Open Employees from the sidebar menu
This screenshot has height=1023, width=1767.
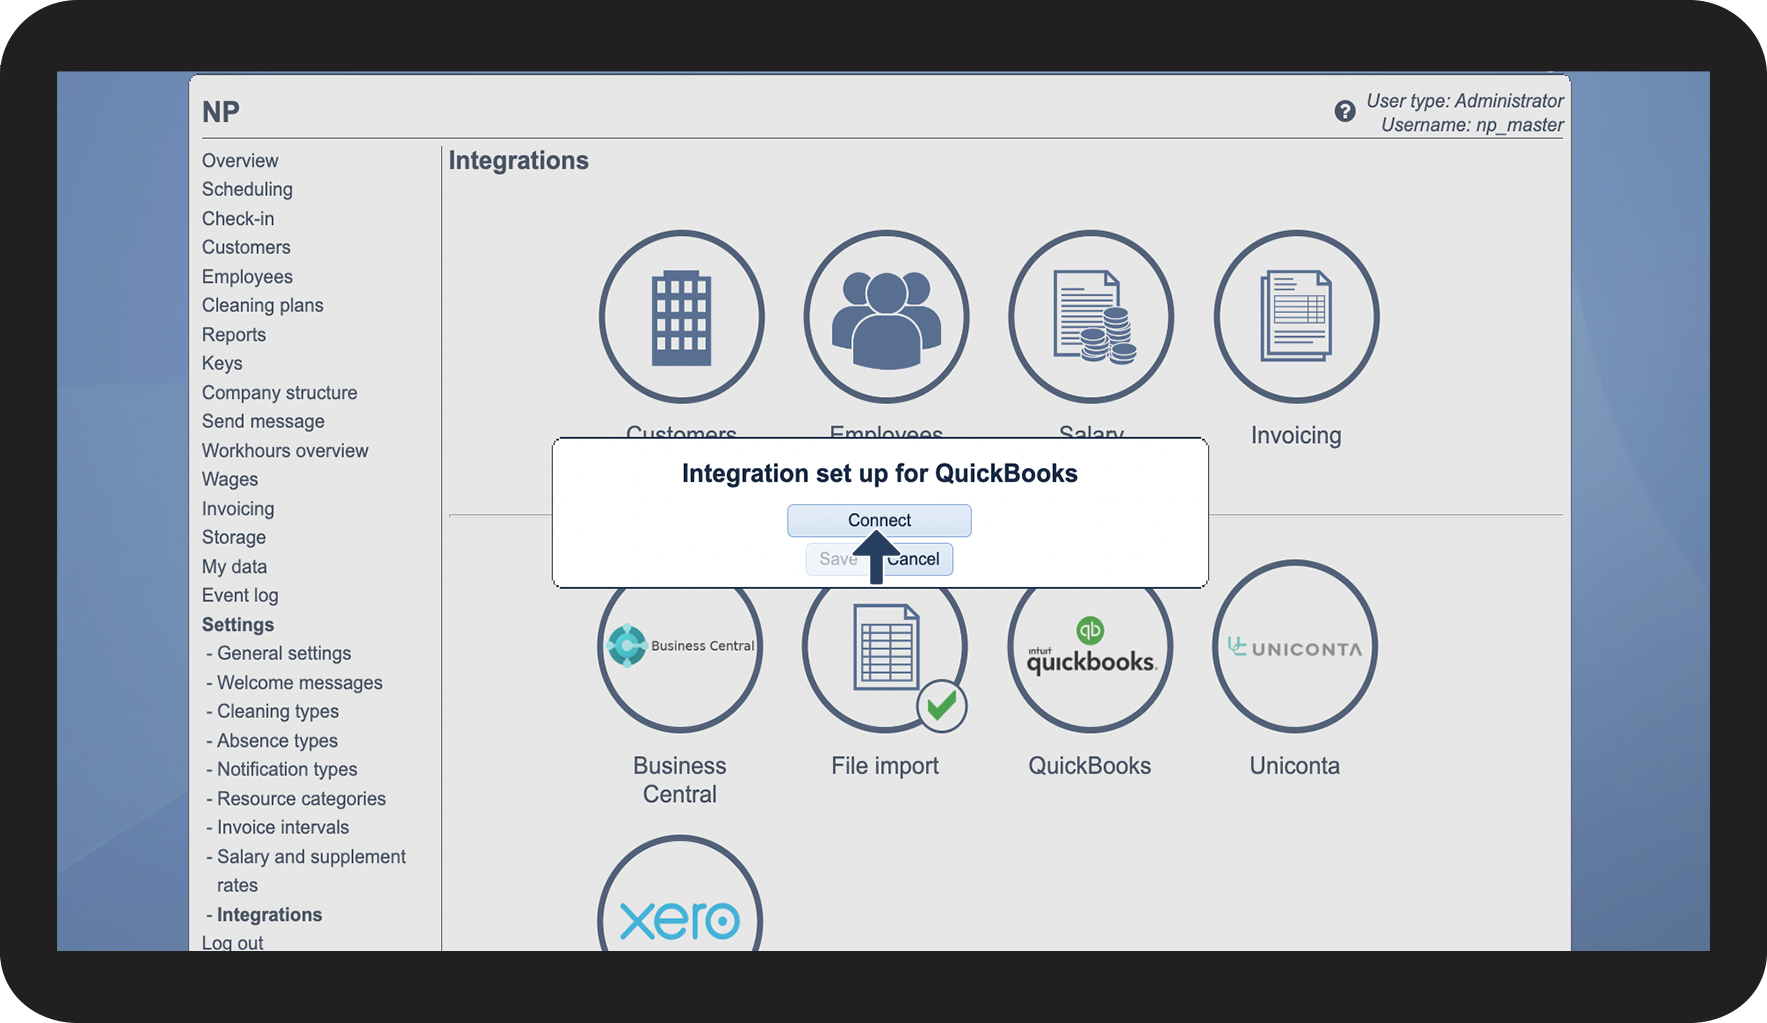click(x=247, y=277)
